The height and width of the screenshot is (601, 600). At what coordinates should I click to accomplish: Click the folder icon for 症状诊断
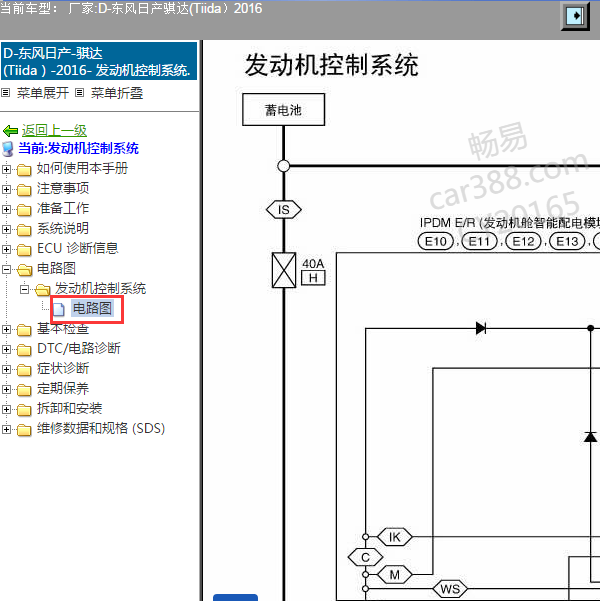tap(24, 369)
